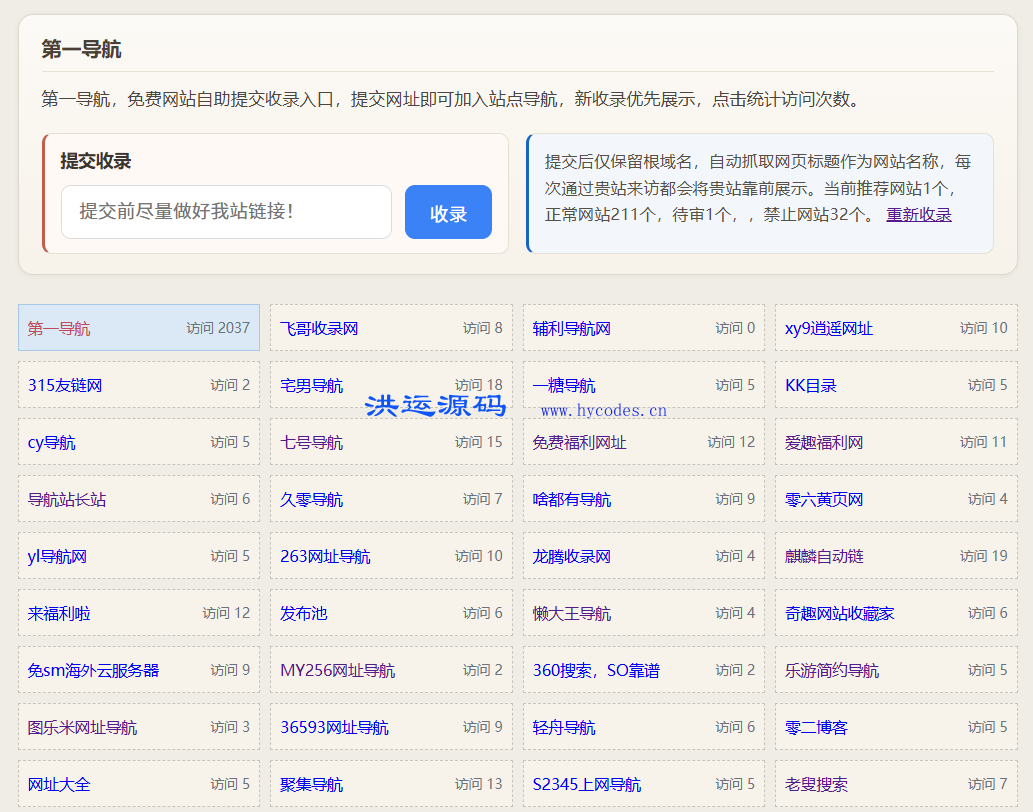The height and width of the screenshot is (812, 1033).
Task: Open the 第一导航 highlighted site link
Action: pos(59,328)
